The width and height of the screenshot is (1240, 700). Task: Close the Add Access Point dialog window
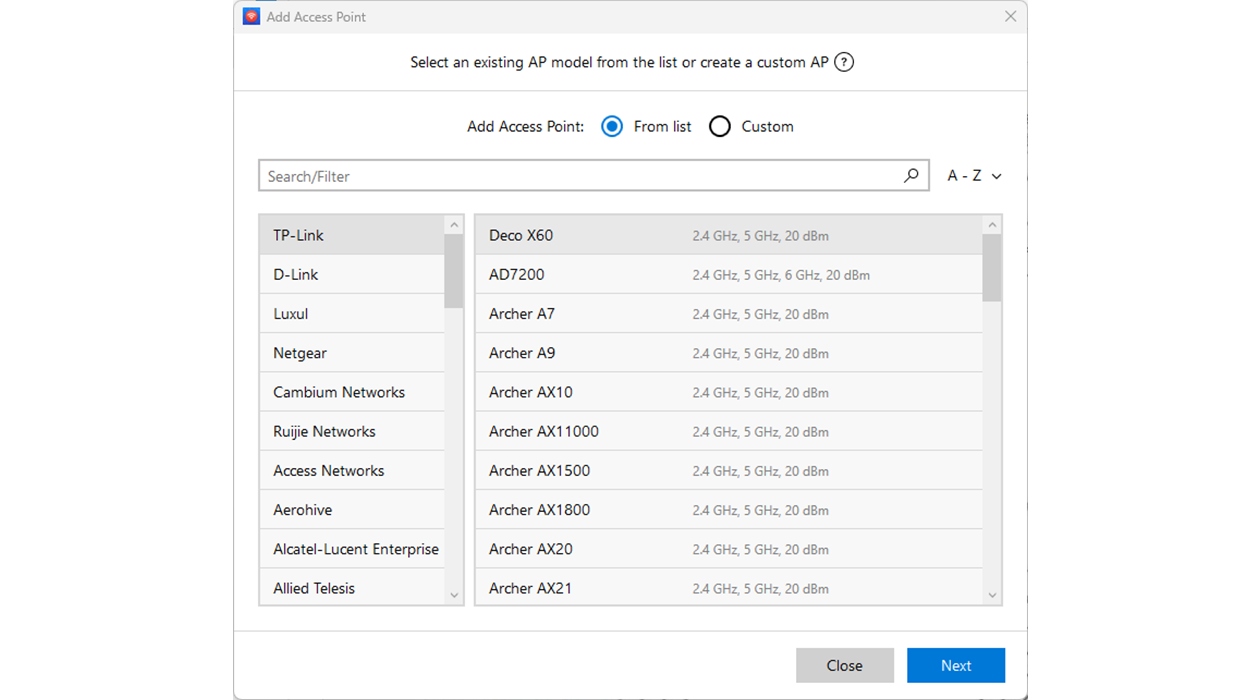(1010, 16)
